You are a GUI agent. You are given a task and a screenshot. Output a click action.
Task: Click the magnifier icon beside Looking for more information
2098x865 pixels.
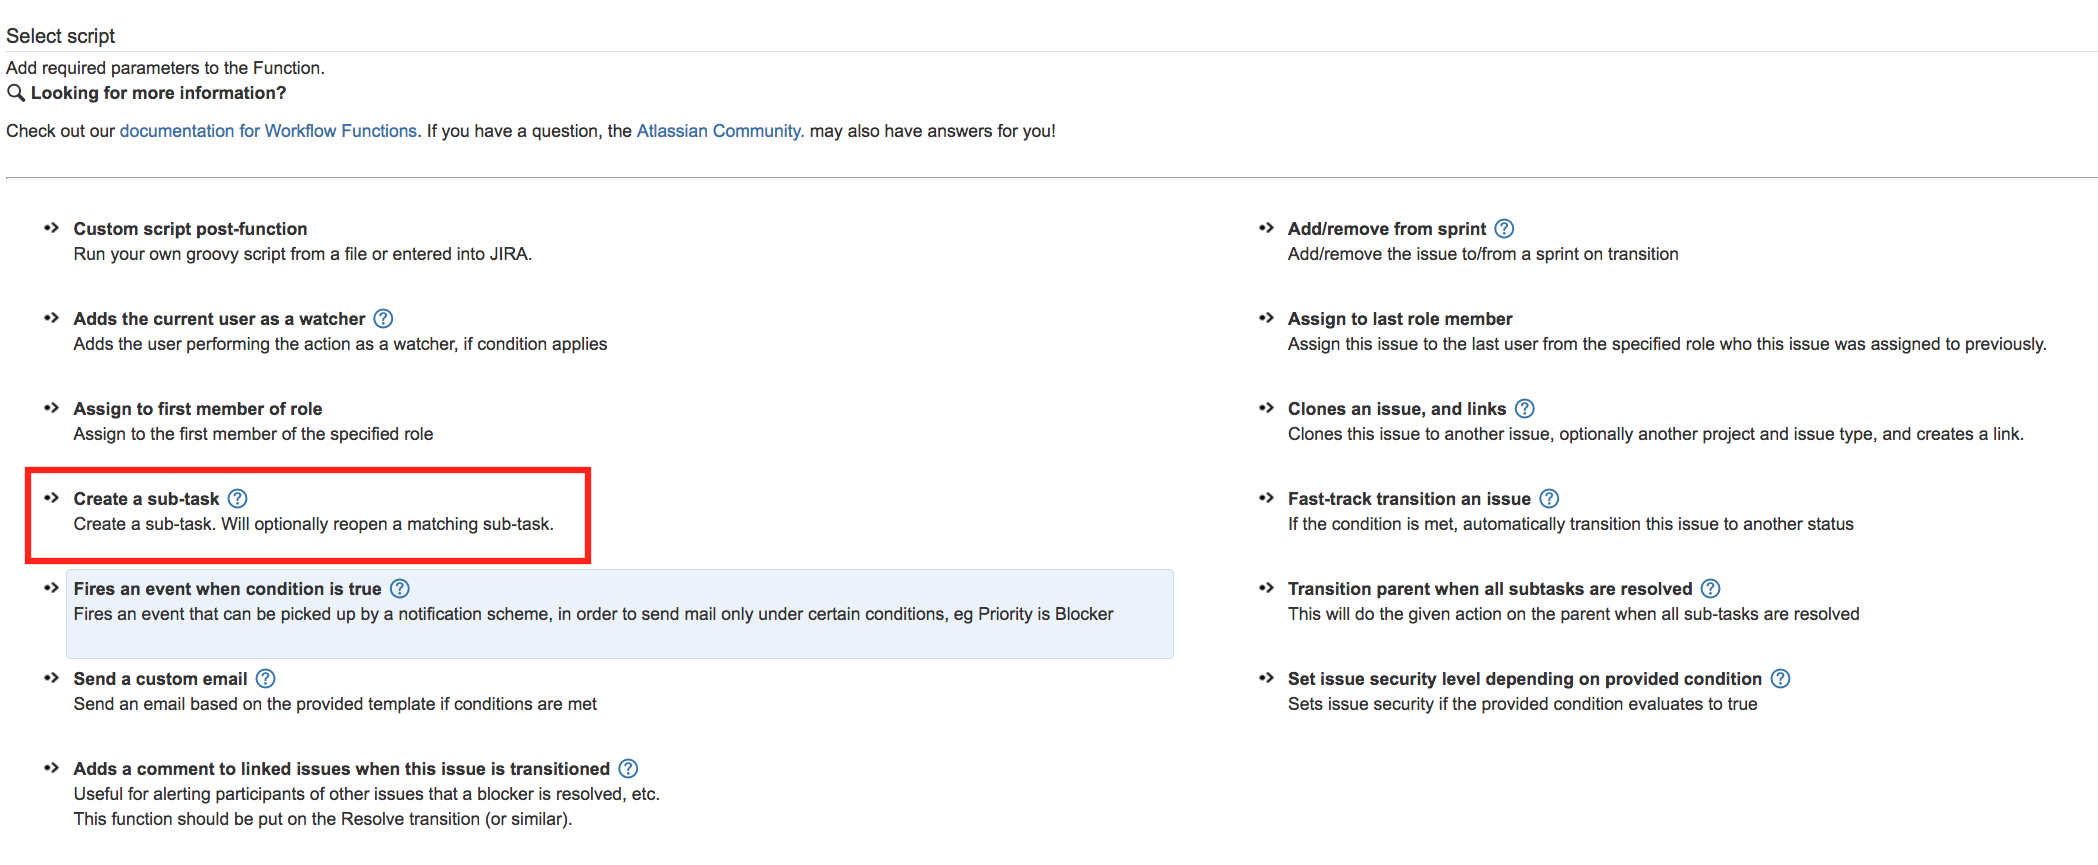pyautogui.click(x=16, y=93)
